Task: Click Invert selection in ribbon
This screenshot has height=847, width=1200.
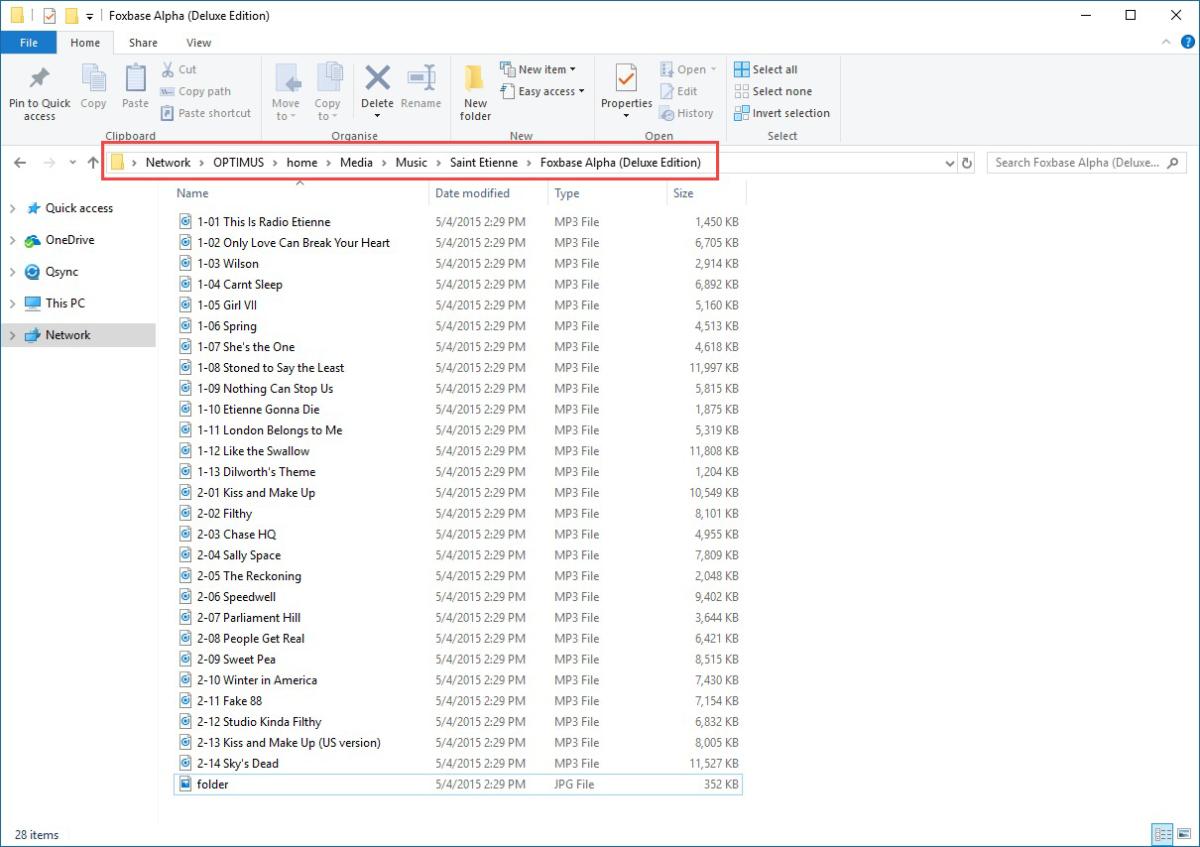Action: pos(782,113)
